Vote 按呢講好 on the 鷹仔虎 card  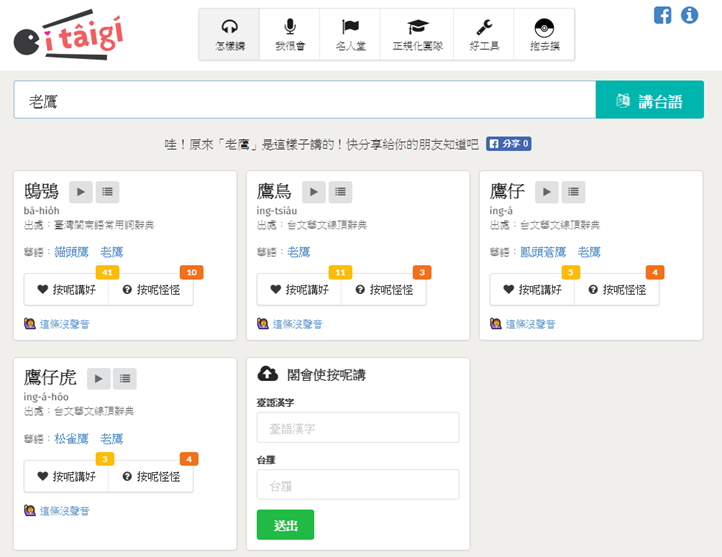(x=66, y=477)
